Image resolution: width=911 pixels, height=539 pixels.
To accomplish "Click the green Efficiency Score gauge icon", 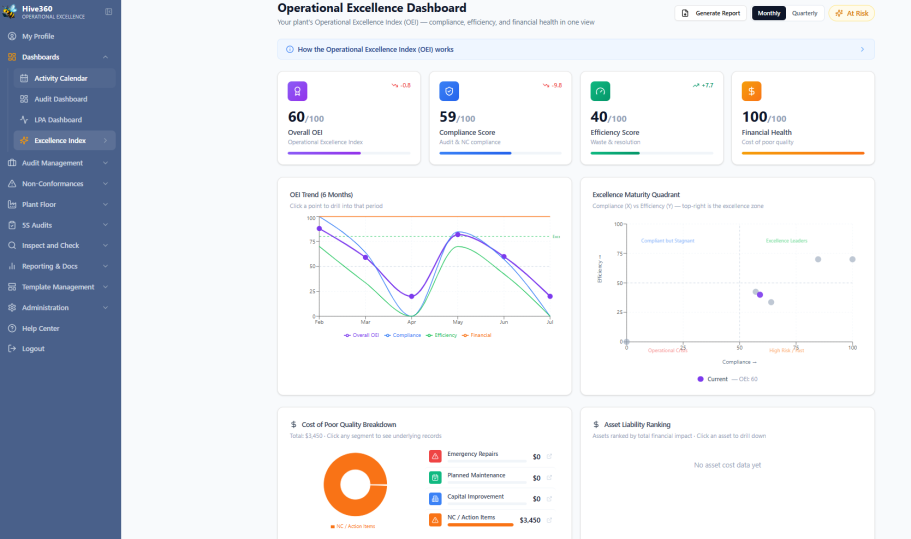I will click(x=600, y=91).
